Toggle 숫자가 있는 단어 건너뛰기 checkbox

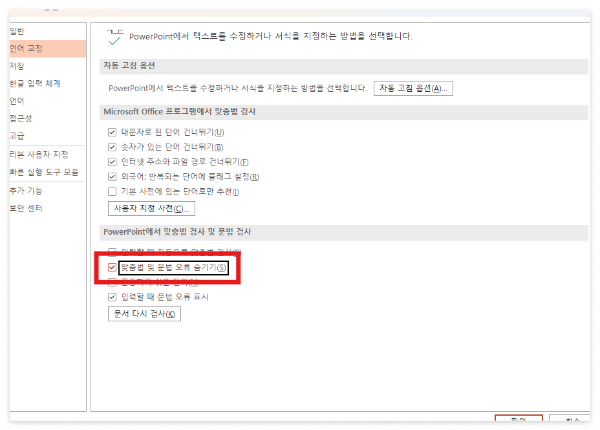(112, 147)
